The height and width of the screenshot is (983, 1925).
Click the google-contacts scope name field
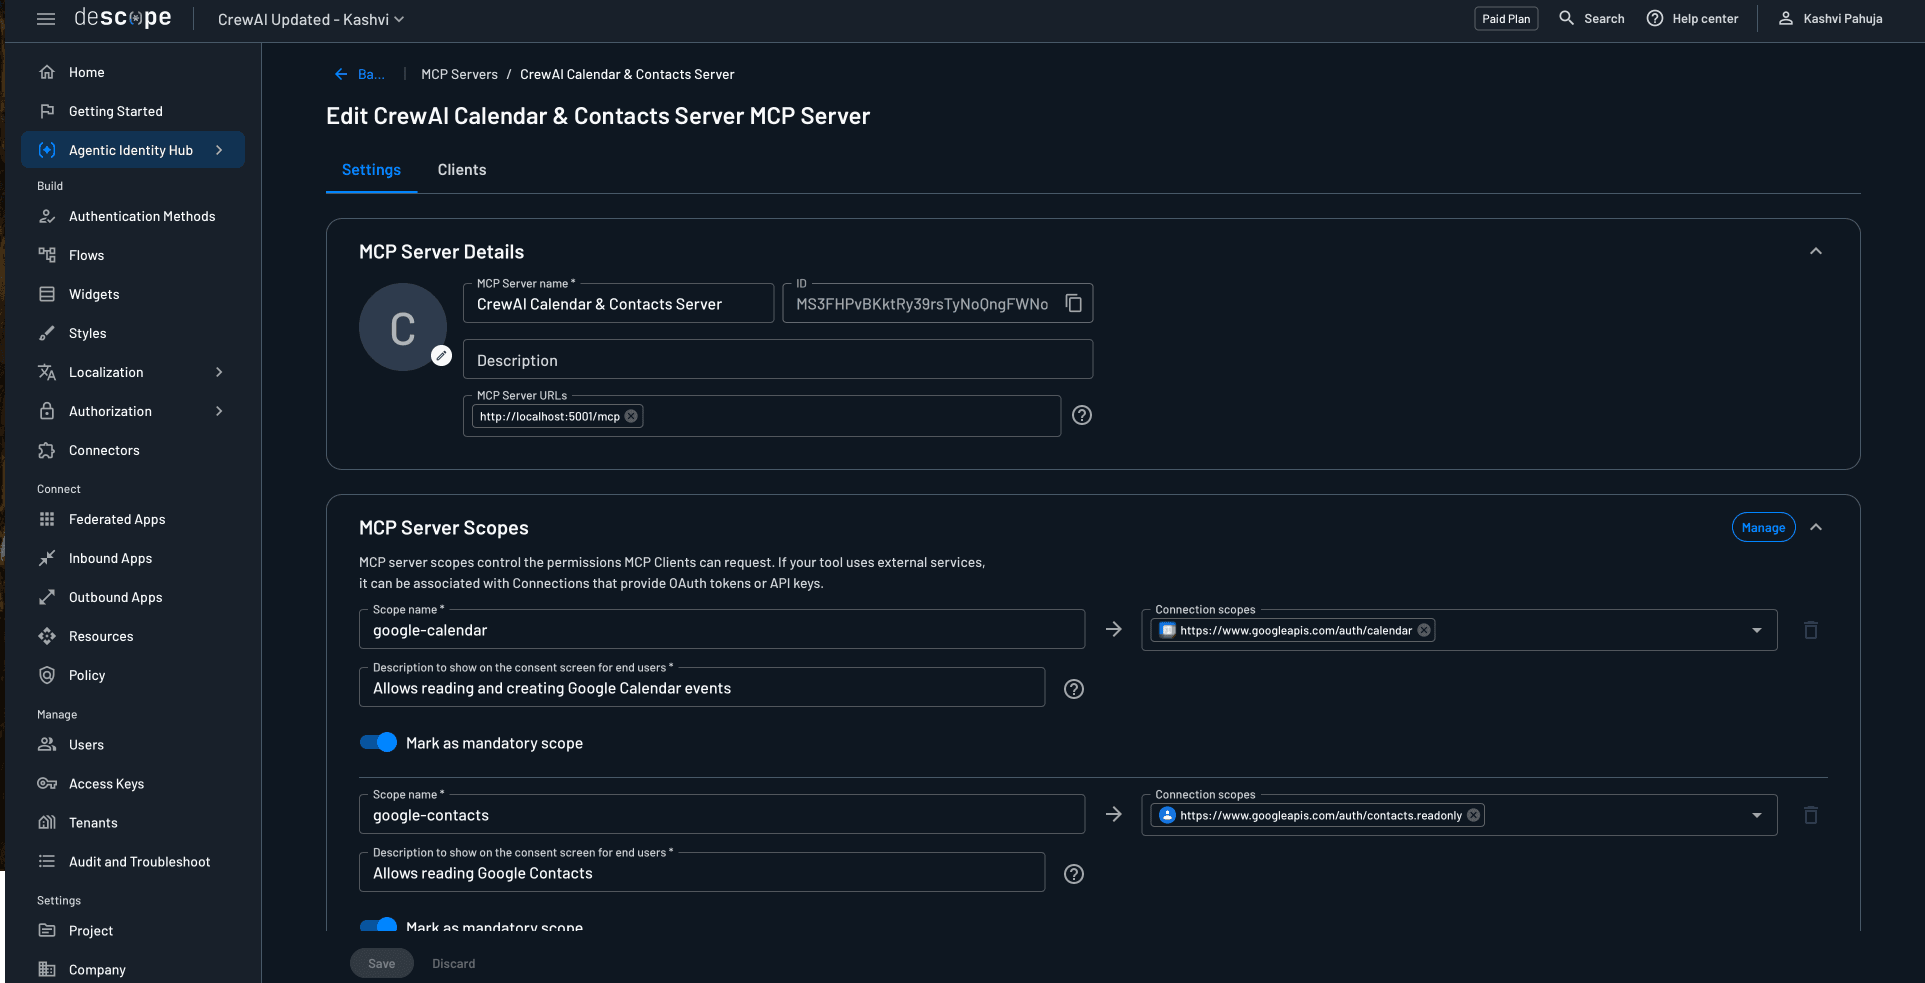click(x=722, y=815)
